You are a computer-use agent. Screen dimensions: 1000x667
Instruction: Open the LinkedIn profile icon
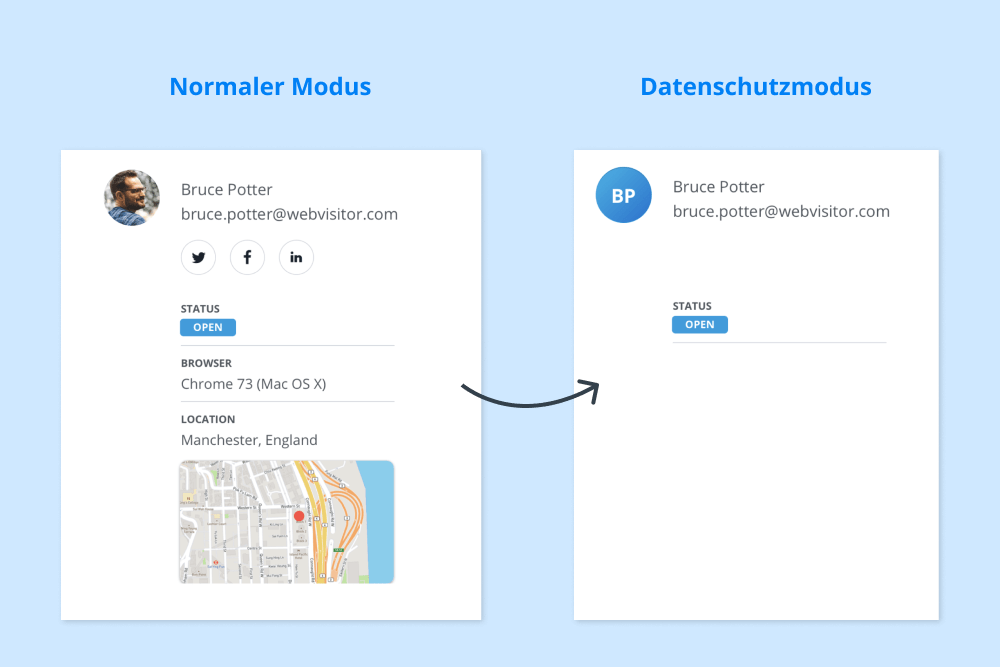[x=296, y=258]
